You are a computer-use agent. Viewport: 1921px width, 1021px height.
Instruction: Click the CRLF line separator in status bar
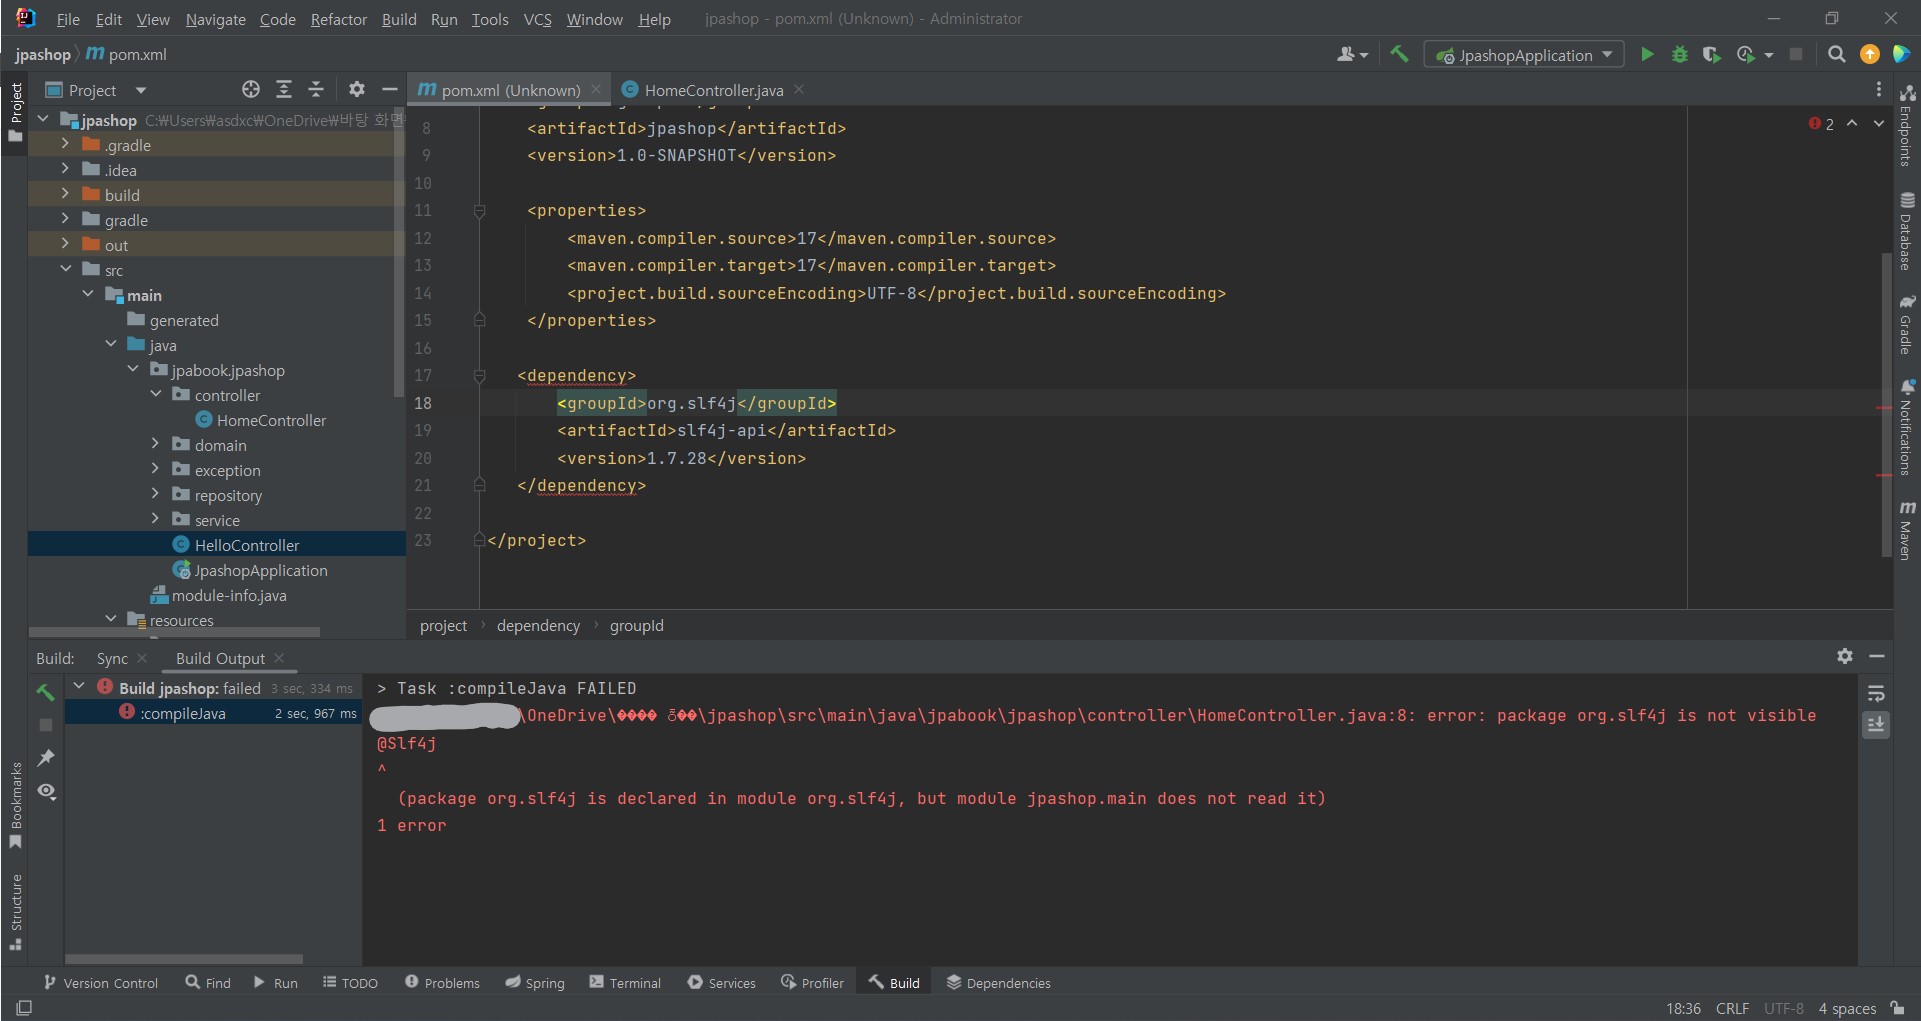(x=1732, y=1008)
